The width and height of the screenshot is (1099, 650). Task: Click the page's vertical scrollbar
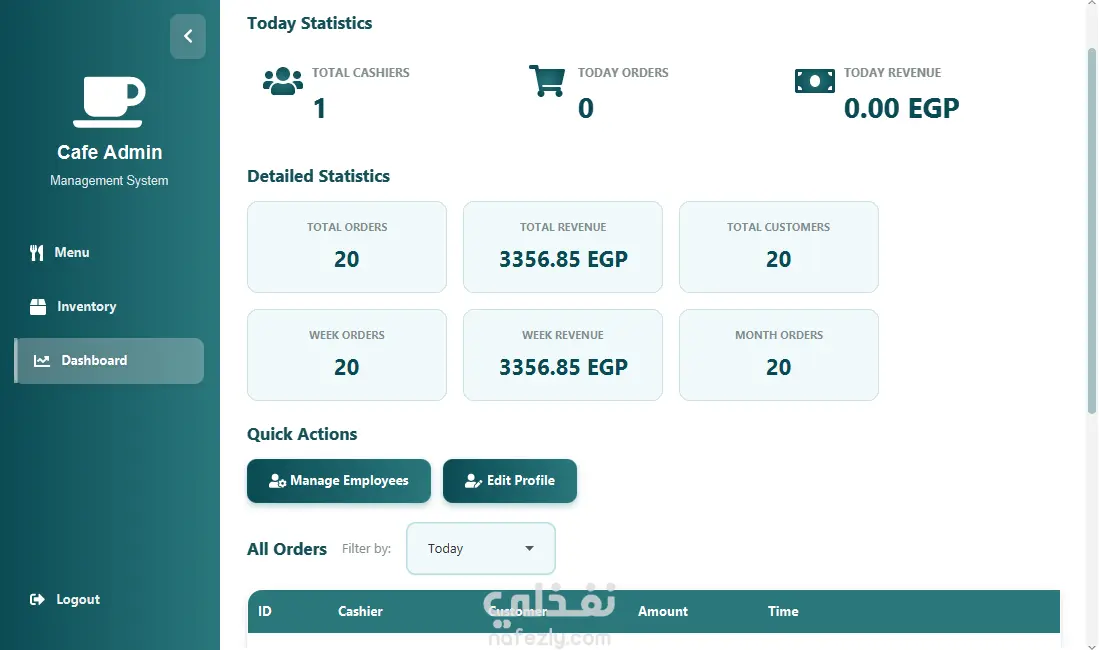1091,231
